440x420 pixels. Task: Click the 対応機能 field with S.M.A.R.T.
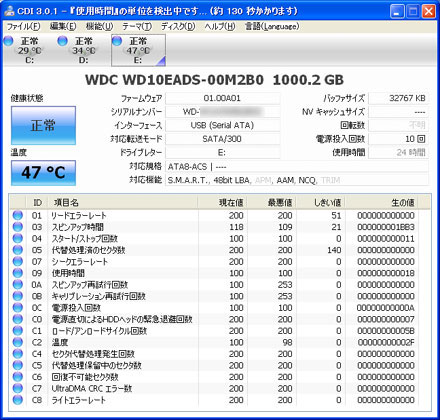point(297,180)
